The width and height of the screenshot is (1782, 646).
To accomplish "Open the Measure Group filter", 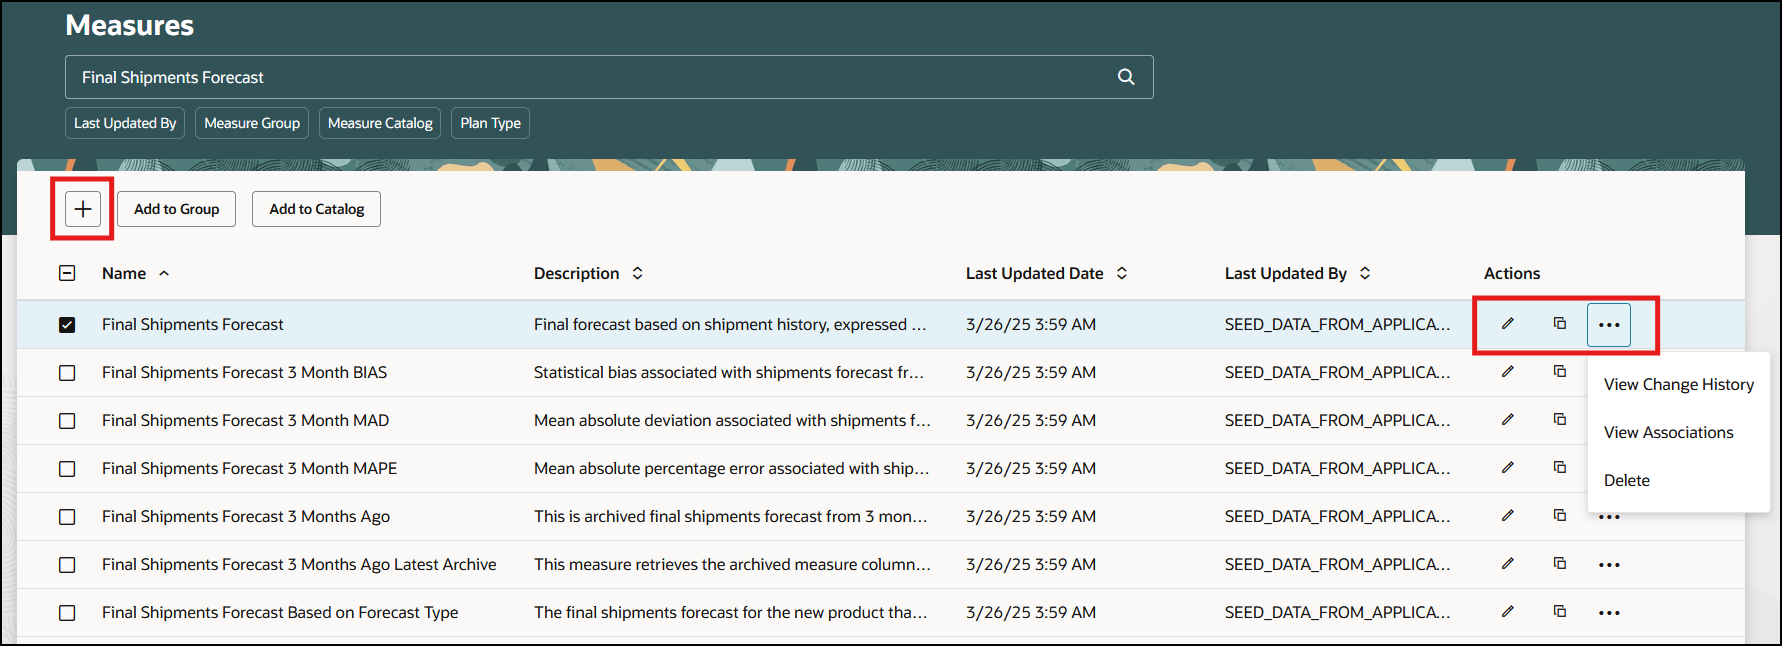I will tap(252, 123).
